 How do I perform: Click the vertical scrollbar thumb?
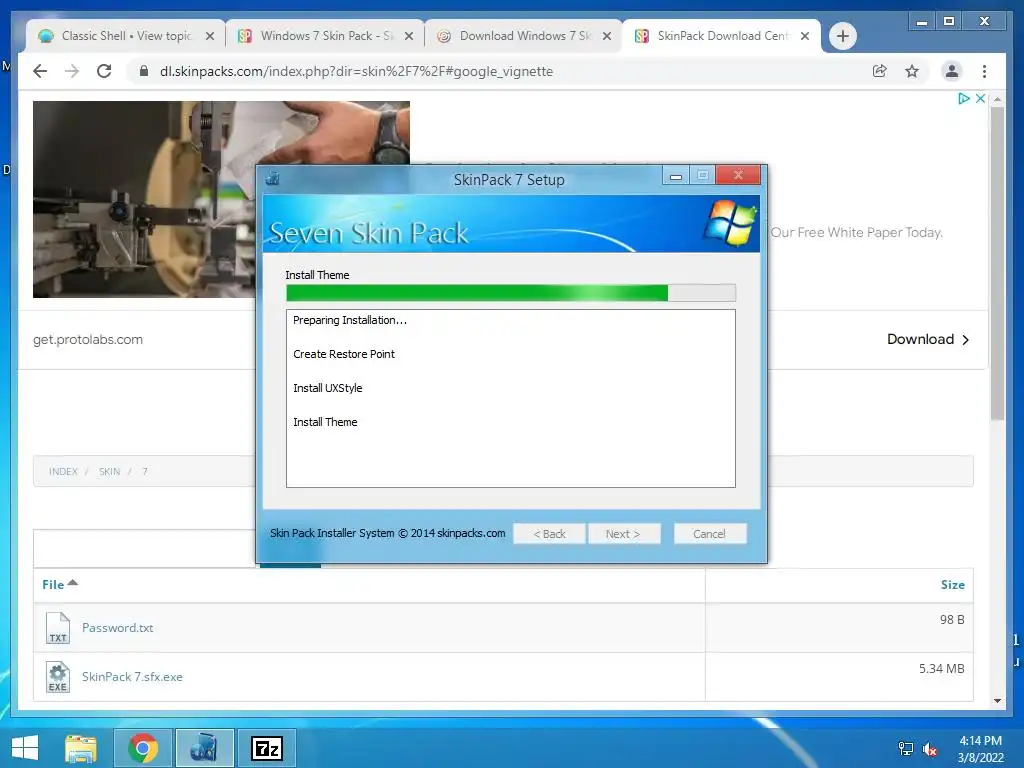pyautogui.click(x=997, y=263)
